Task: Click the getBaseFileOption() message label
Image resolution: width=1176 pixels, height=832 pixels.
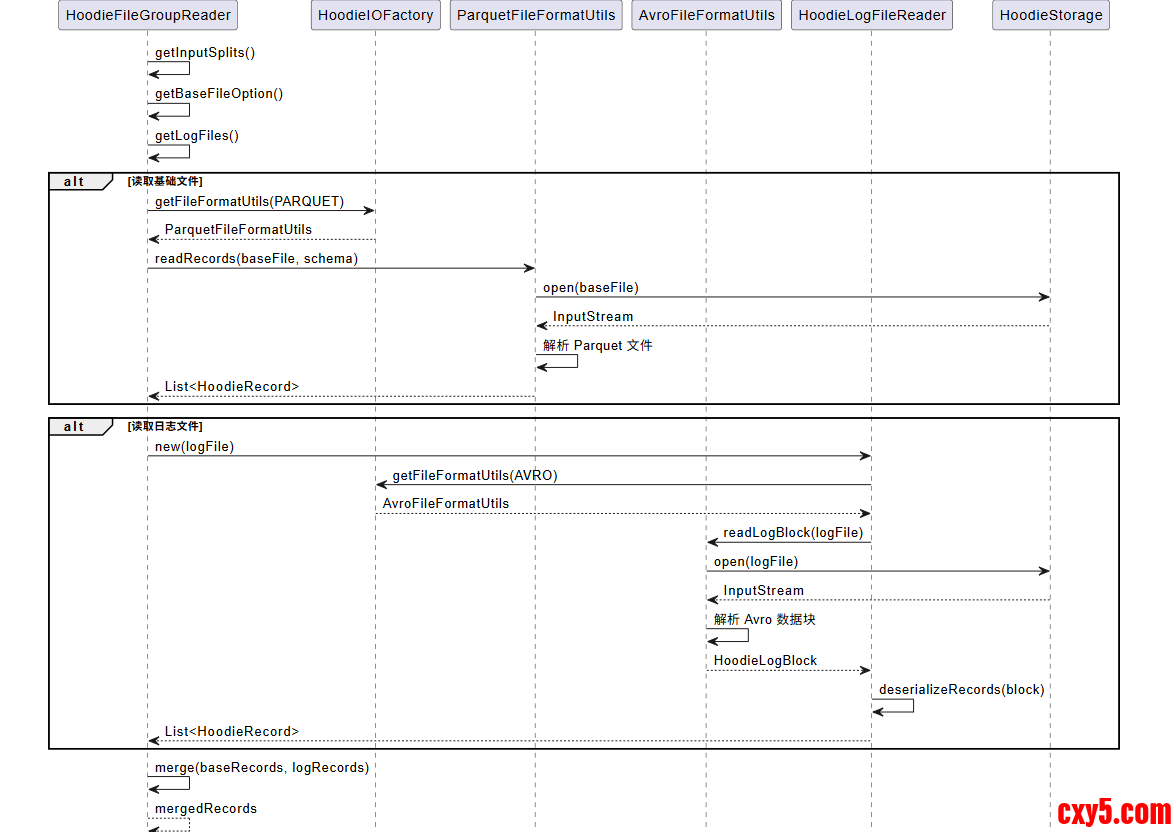Action: (219, 94)
